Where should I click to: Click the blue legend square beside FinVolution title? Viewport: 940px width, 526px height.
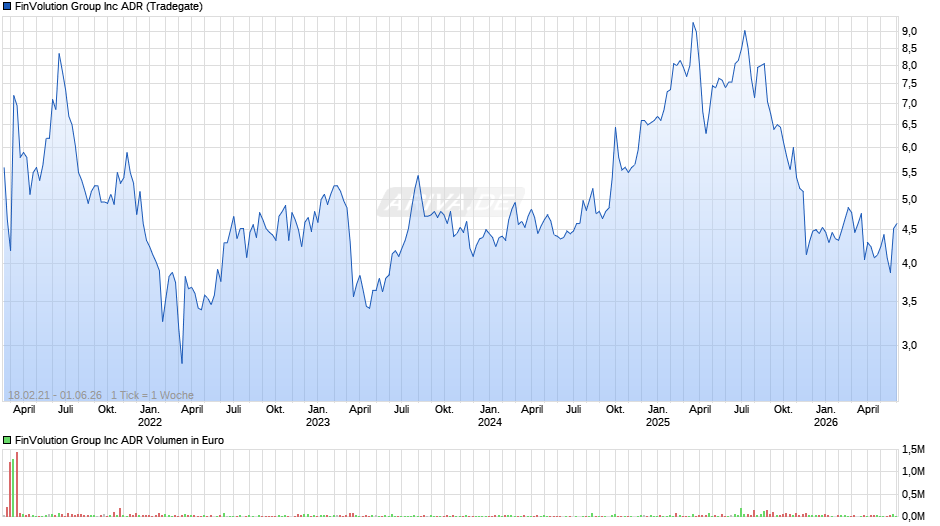pyautogui.click(x=7, y=7)
